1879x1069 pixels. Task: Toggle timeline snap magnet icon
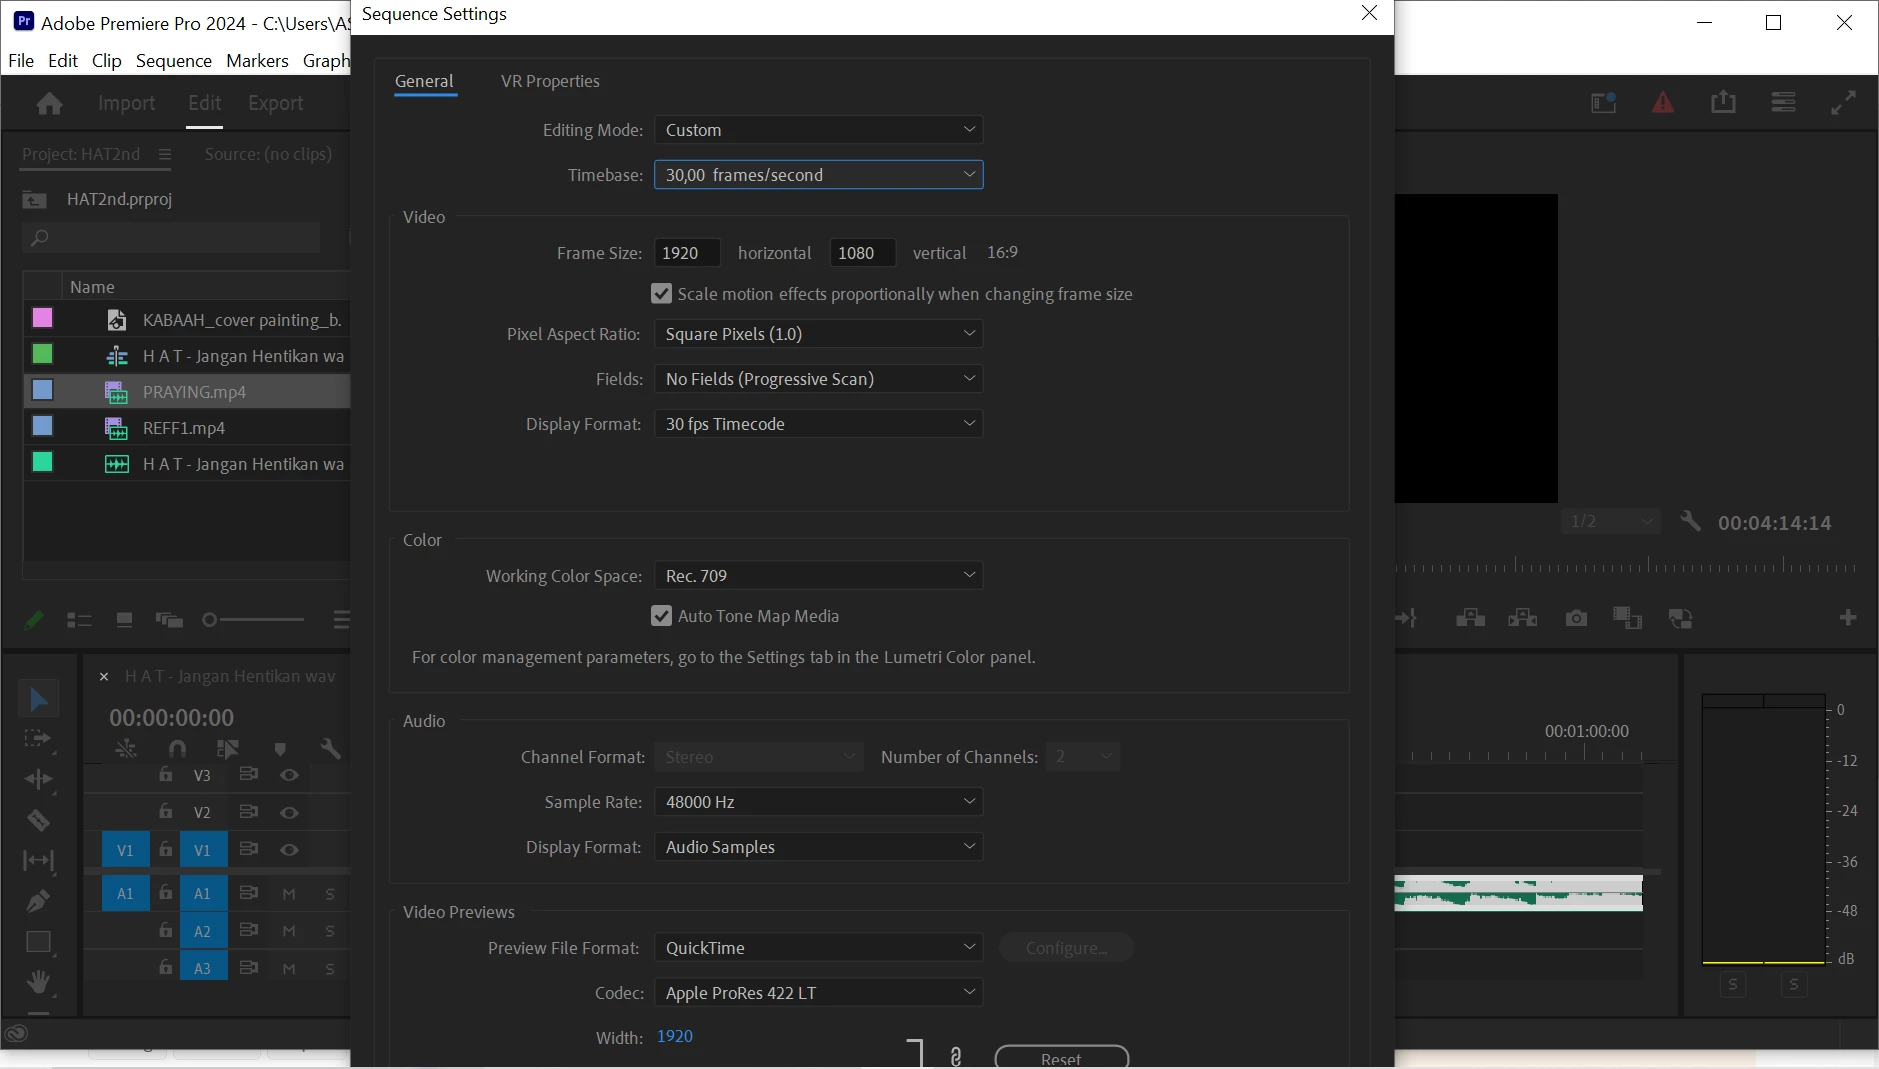[177, 748]
